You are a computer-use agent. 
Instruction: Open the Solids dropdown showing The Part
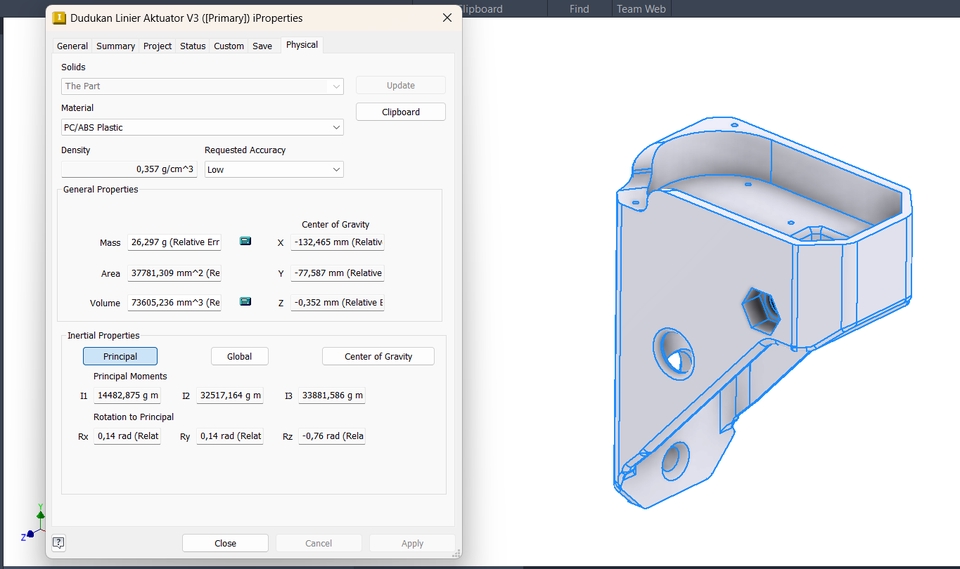point(202,86)
